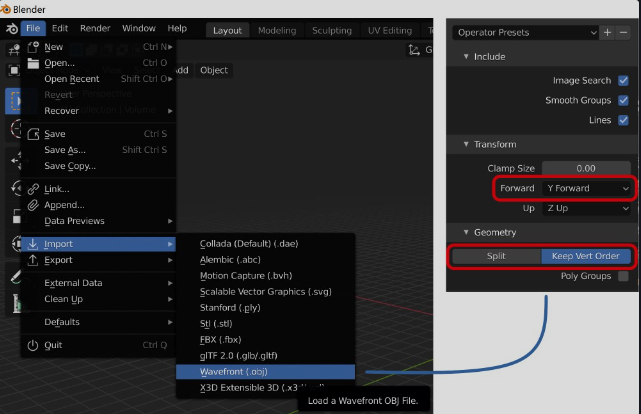Click the New file icon
This screenshot has width=641, height=414.
pyautogui.click(x=33, y=47)
